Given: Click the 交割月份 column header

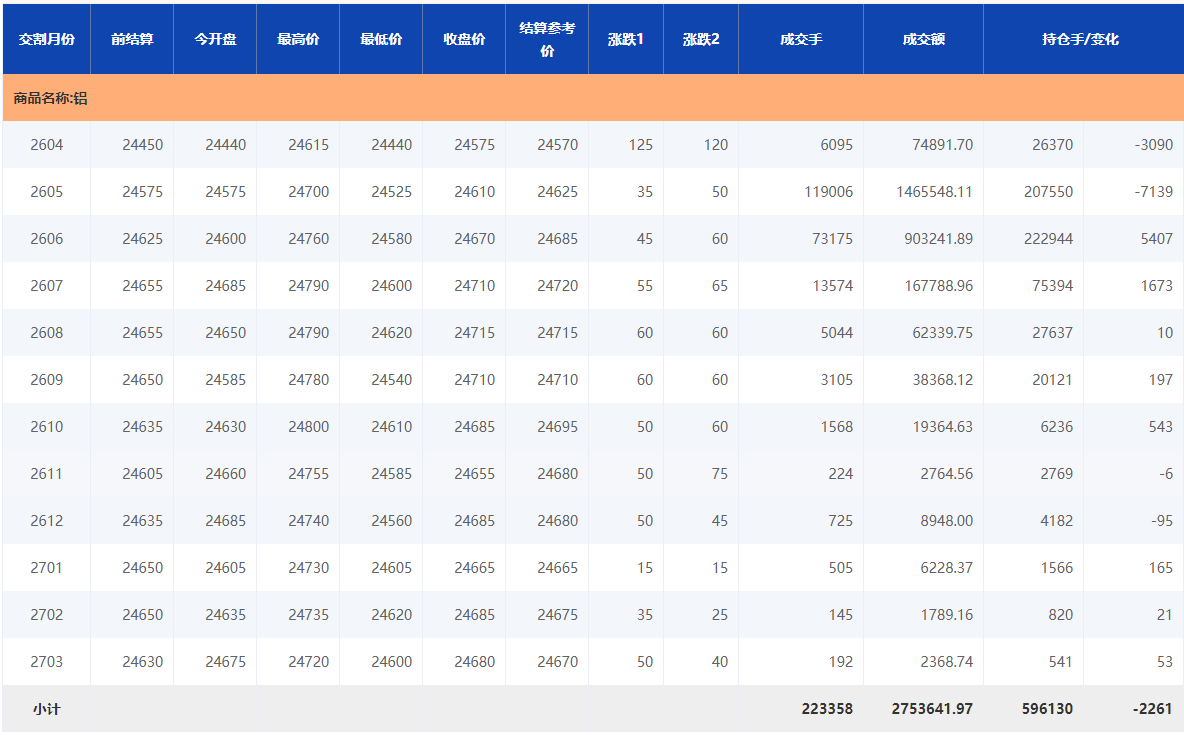Looking at the screenshot, I should point(46,39).
